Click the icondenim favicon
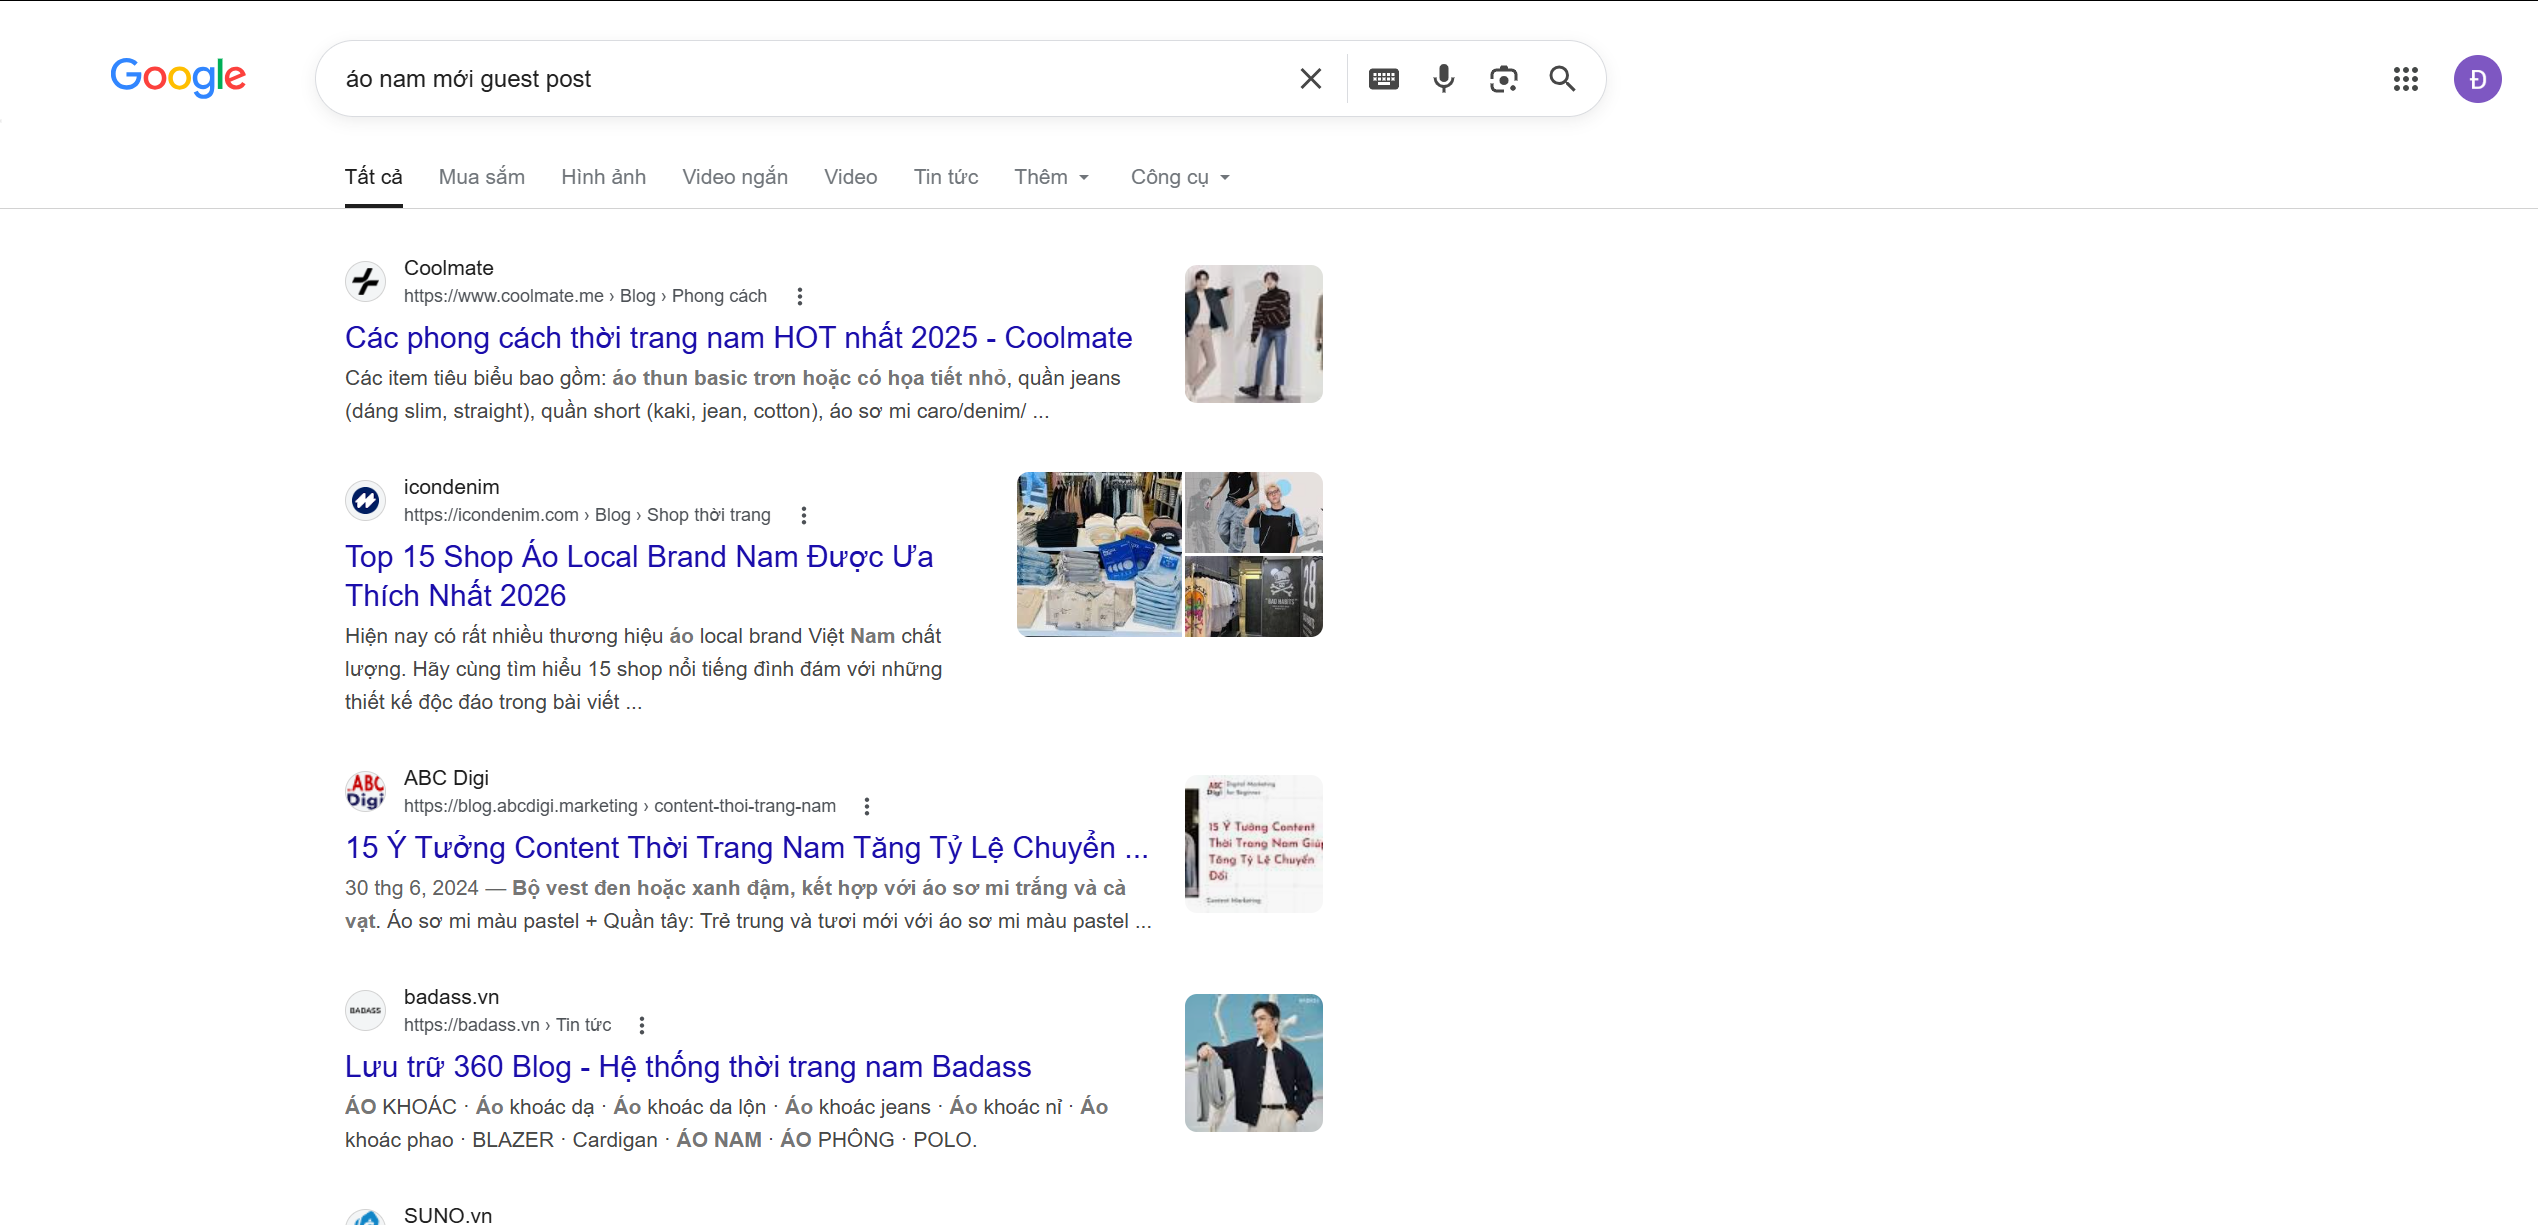Viewport: 2538px width, 1225px height. [366, 501]
